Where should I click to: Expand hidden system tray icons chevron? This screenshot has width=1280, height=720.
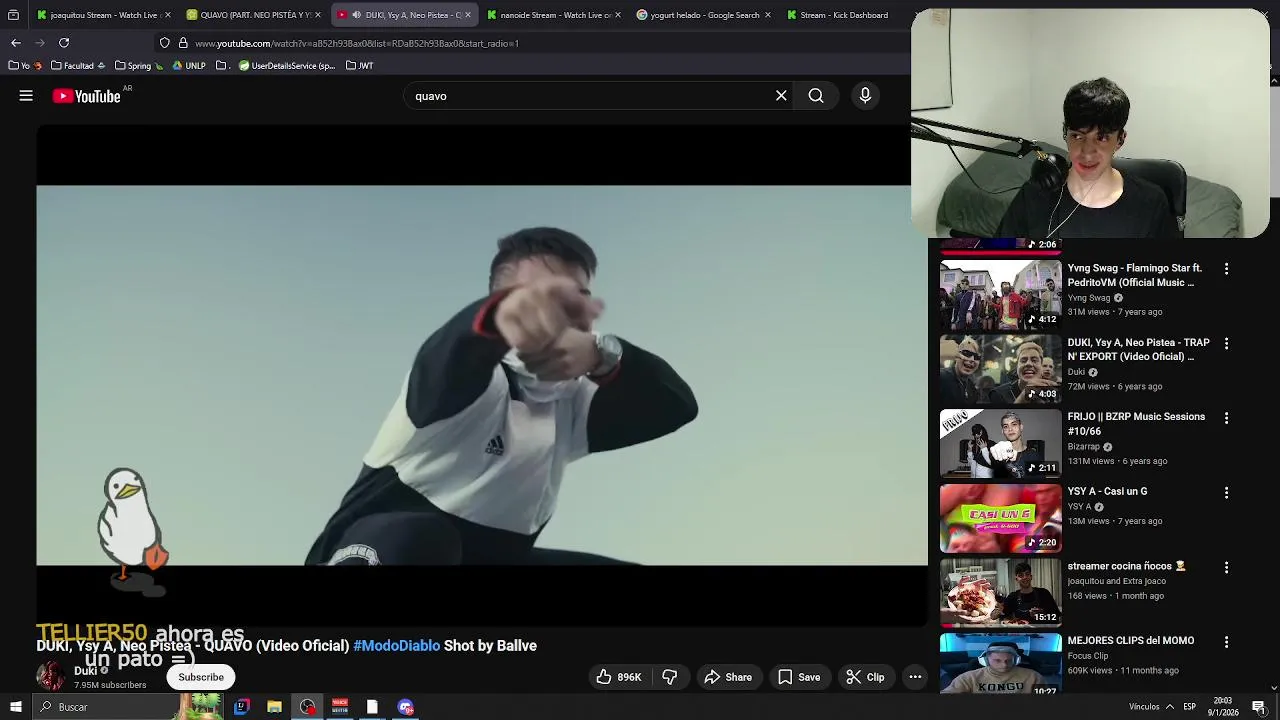pyautogui.click(x=1169, y=707)
